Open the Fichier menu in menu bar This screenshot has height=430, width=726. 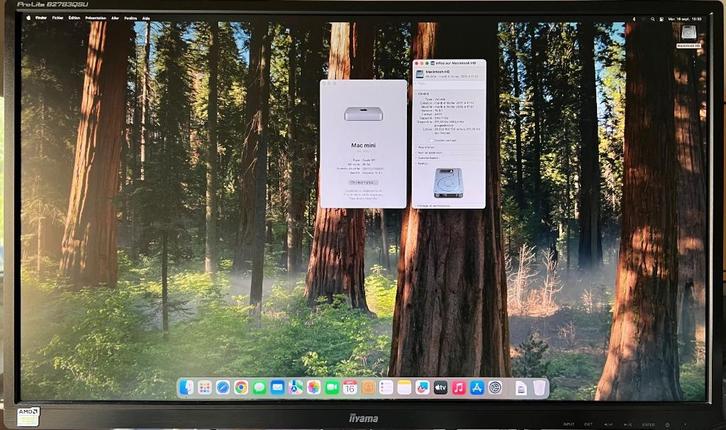(x=58, y=18)
